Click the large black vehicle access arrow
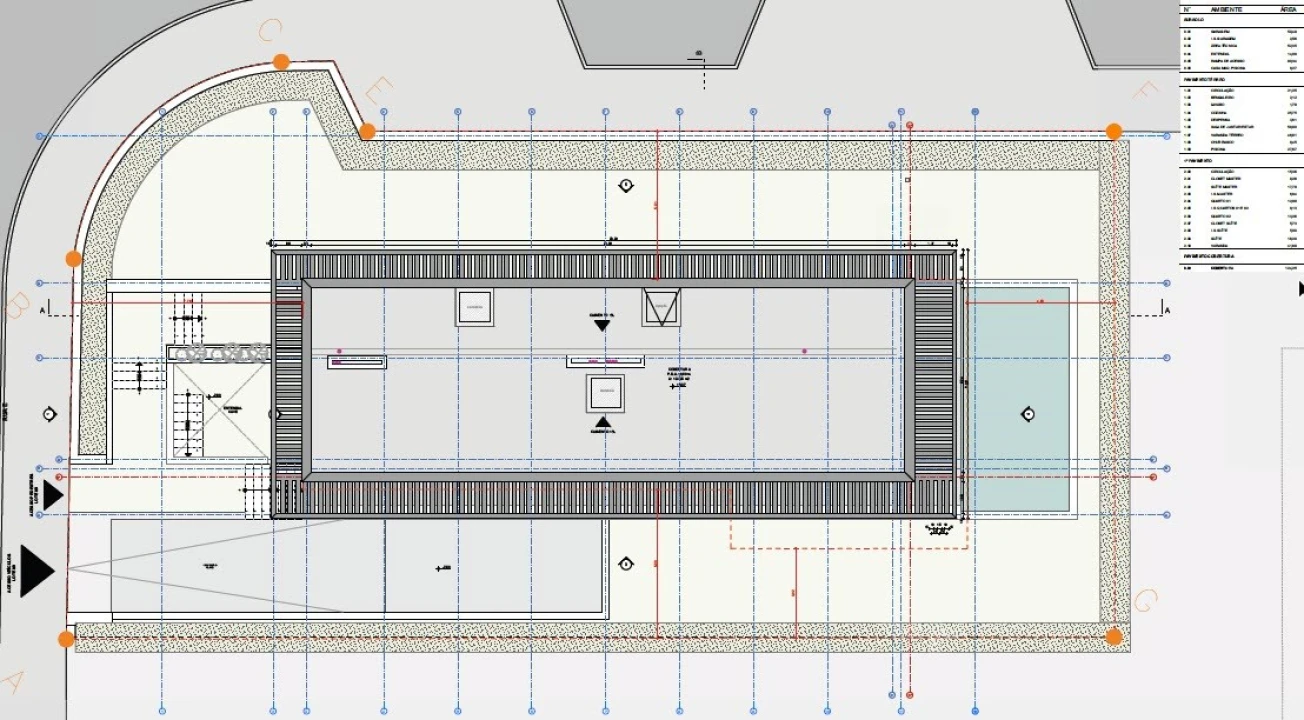The height and width of the screenshot is (720, 1304). [x=37, y=569]
